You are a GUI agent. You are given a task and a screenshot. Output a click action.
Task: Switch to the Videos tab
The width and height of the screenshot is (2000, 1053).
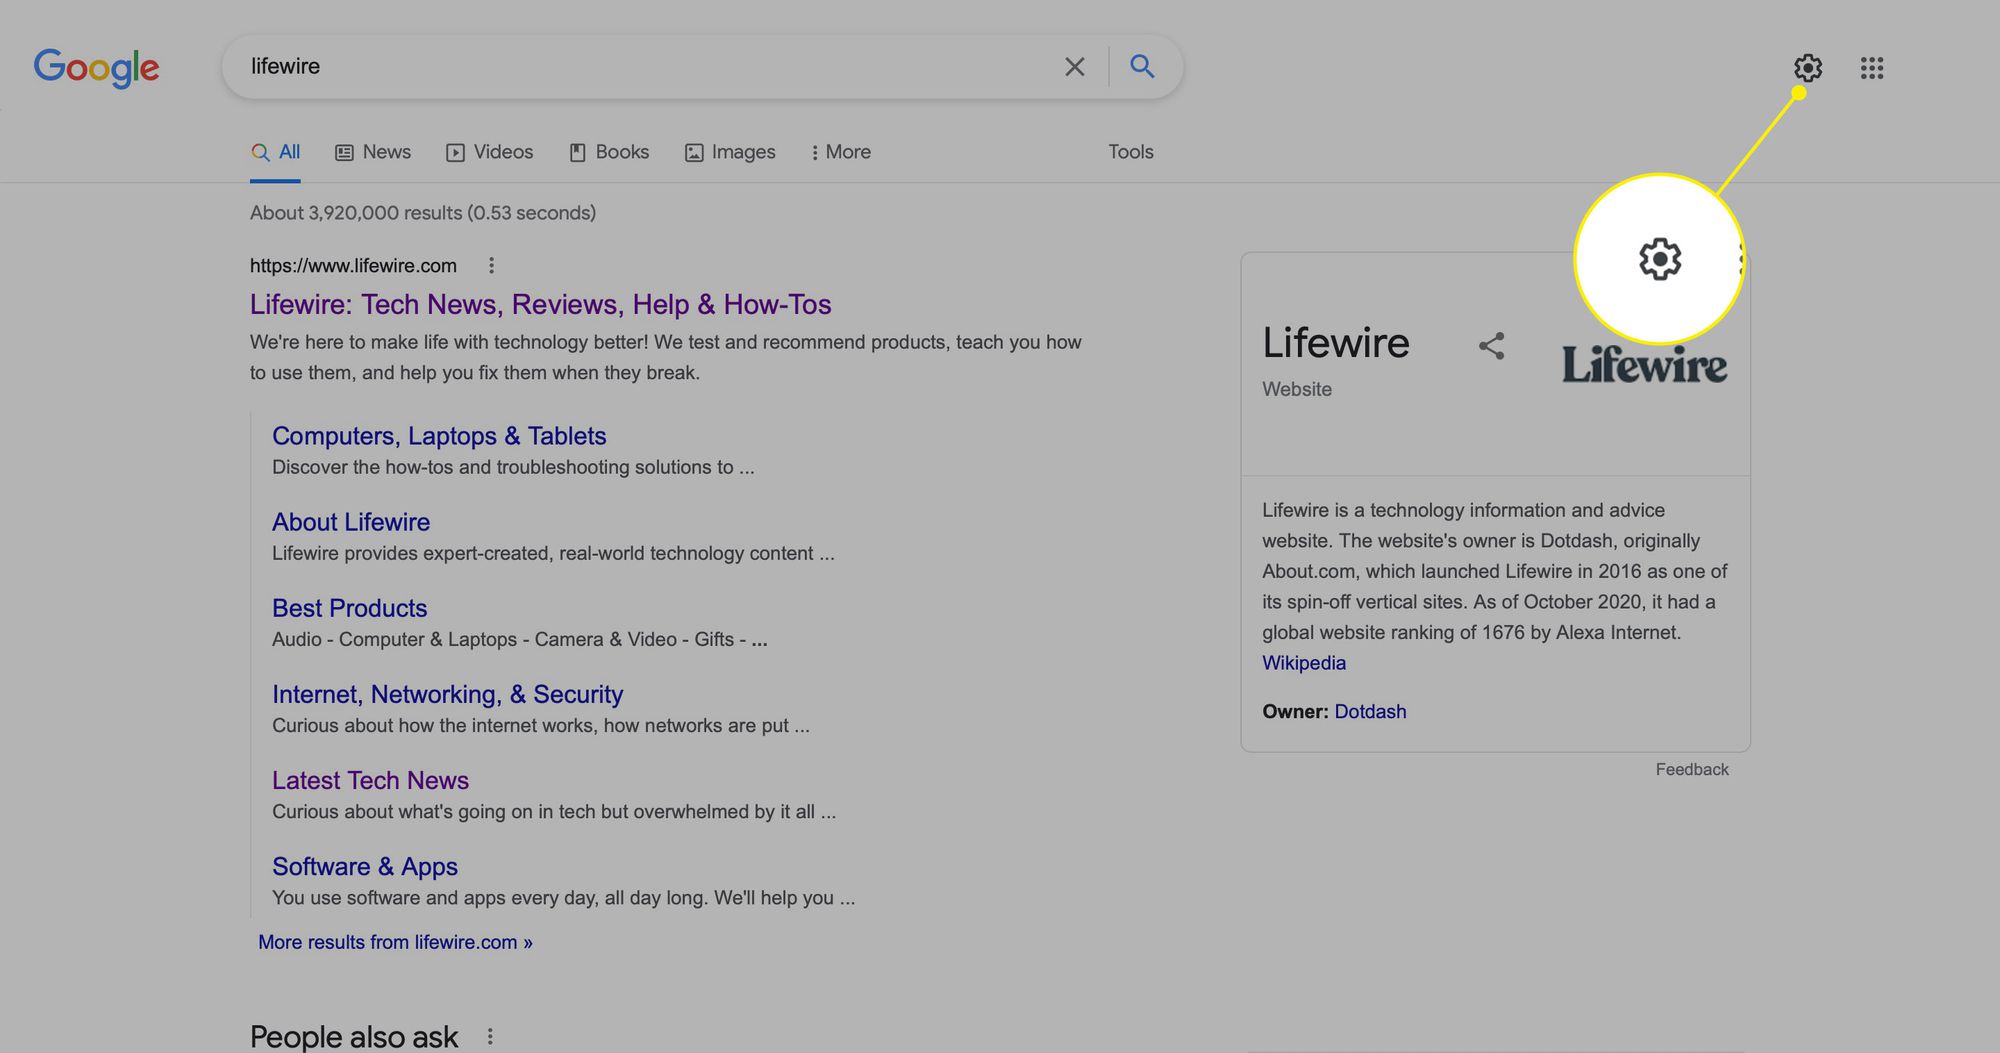tap(490, 152)
